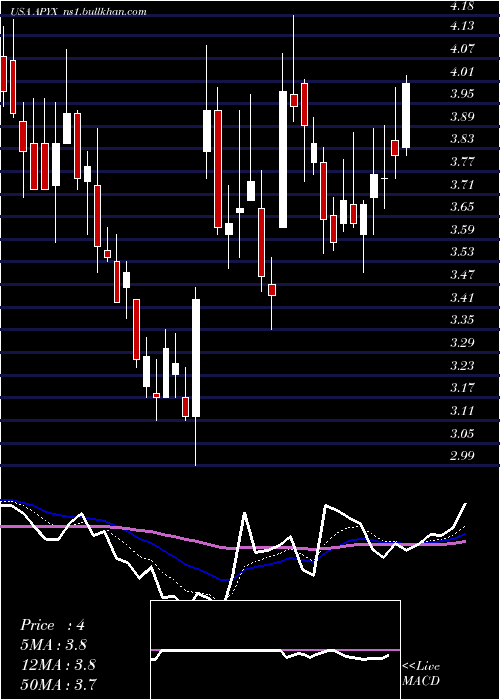Click the 3.53 price axis label
This screenshot has width=500, height=700.
(462, 252)
